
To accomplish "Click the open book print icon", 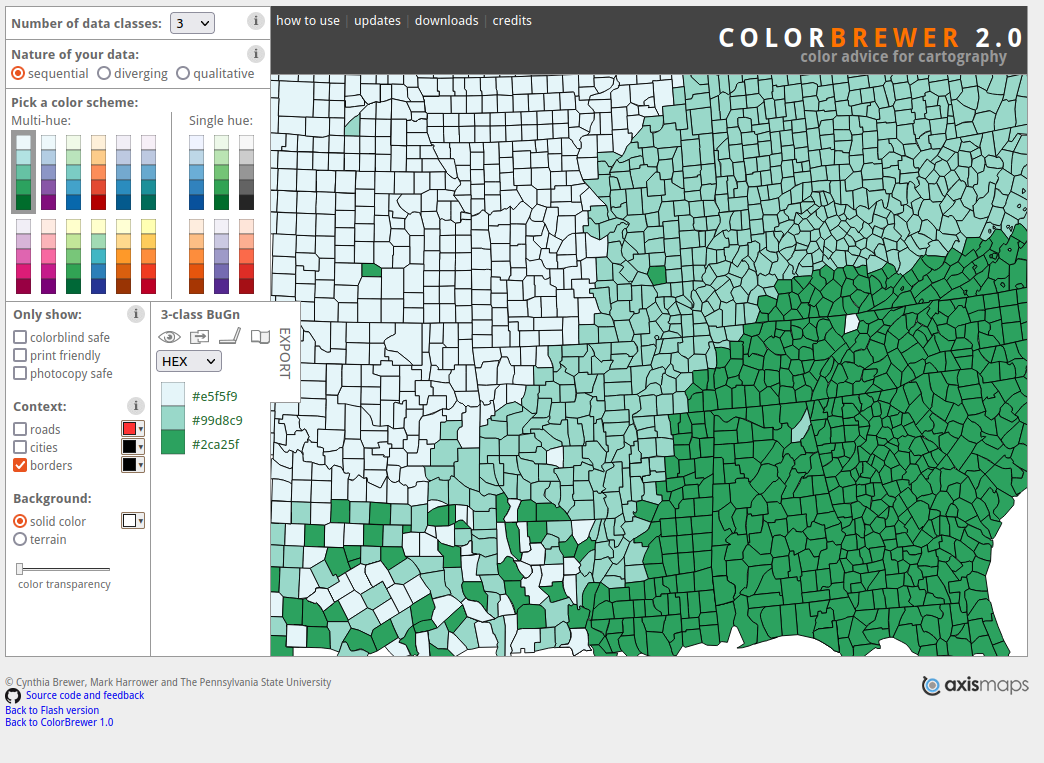I will tap(260, 337).
